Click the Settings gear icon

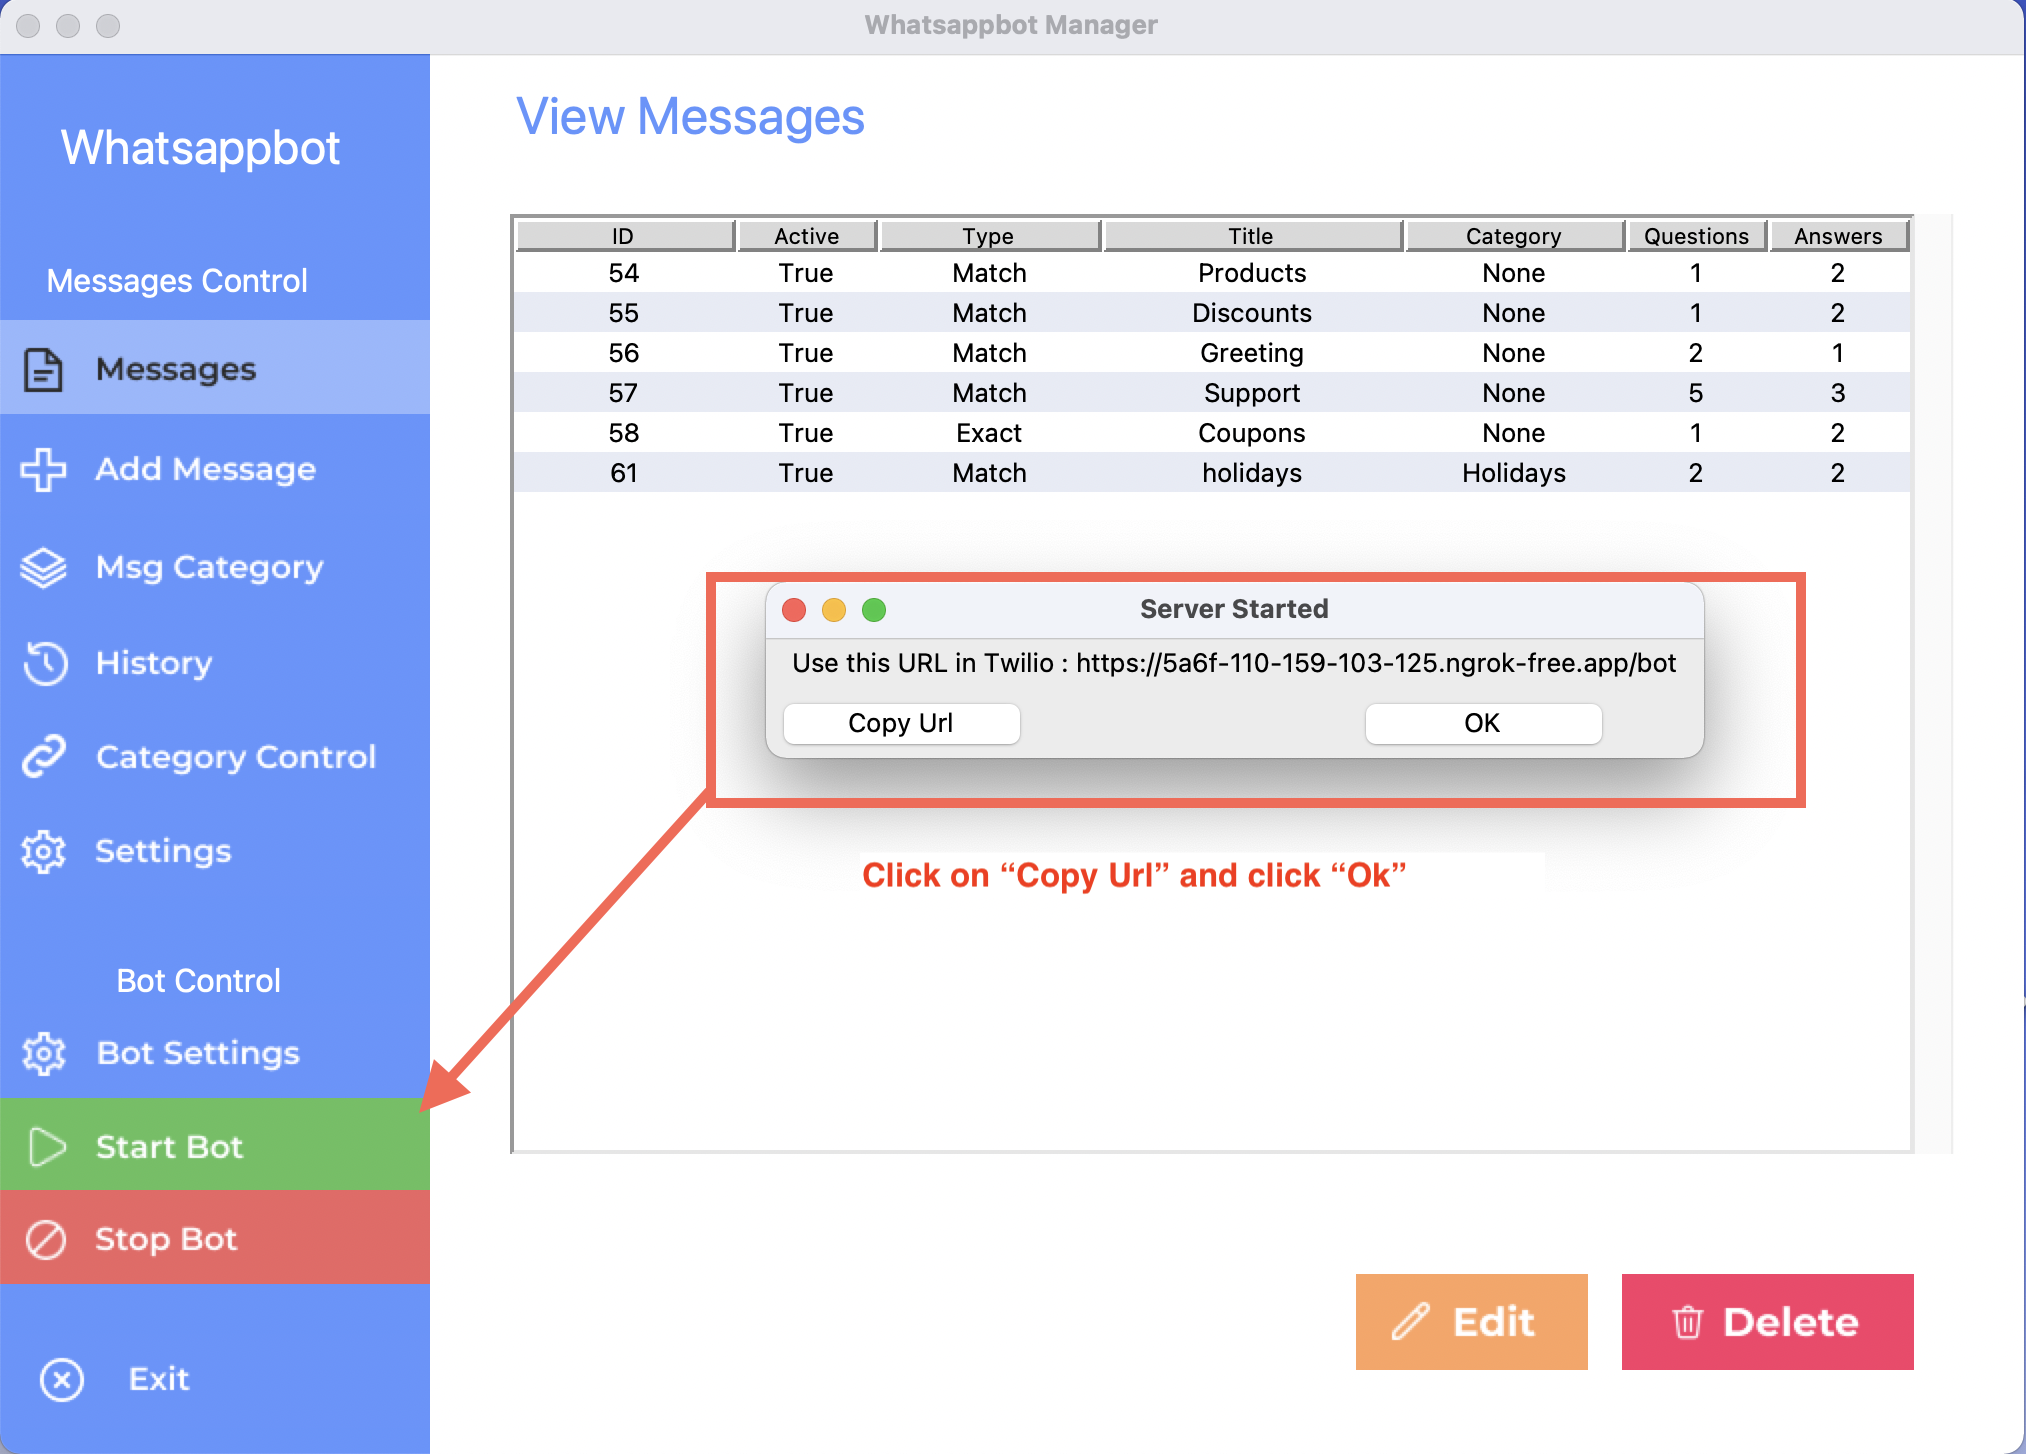[x=43, y=852]
